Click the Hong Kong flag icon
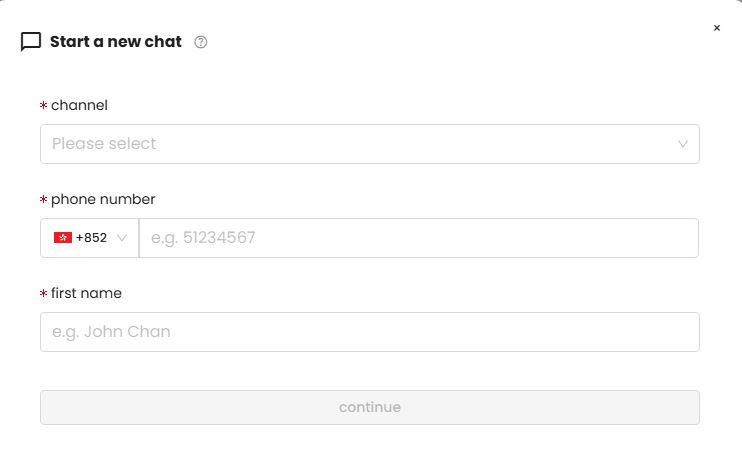Screen dimensions: 742x462 (x=62, y=238)
